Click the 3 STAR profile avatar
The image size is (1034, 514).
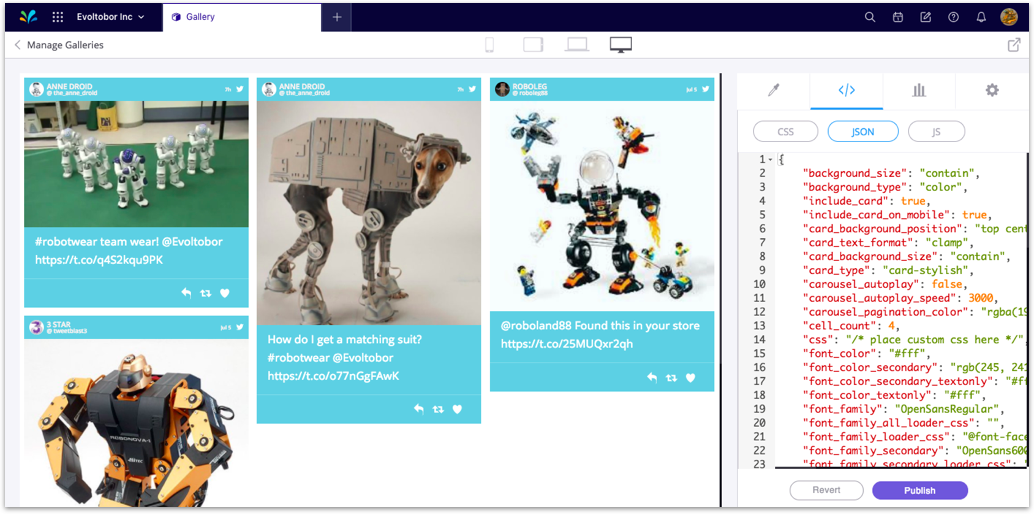tap(37, 327)
